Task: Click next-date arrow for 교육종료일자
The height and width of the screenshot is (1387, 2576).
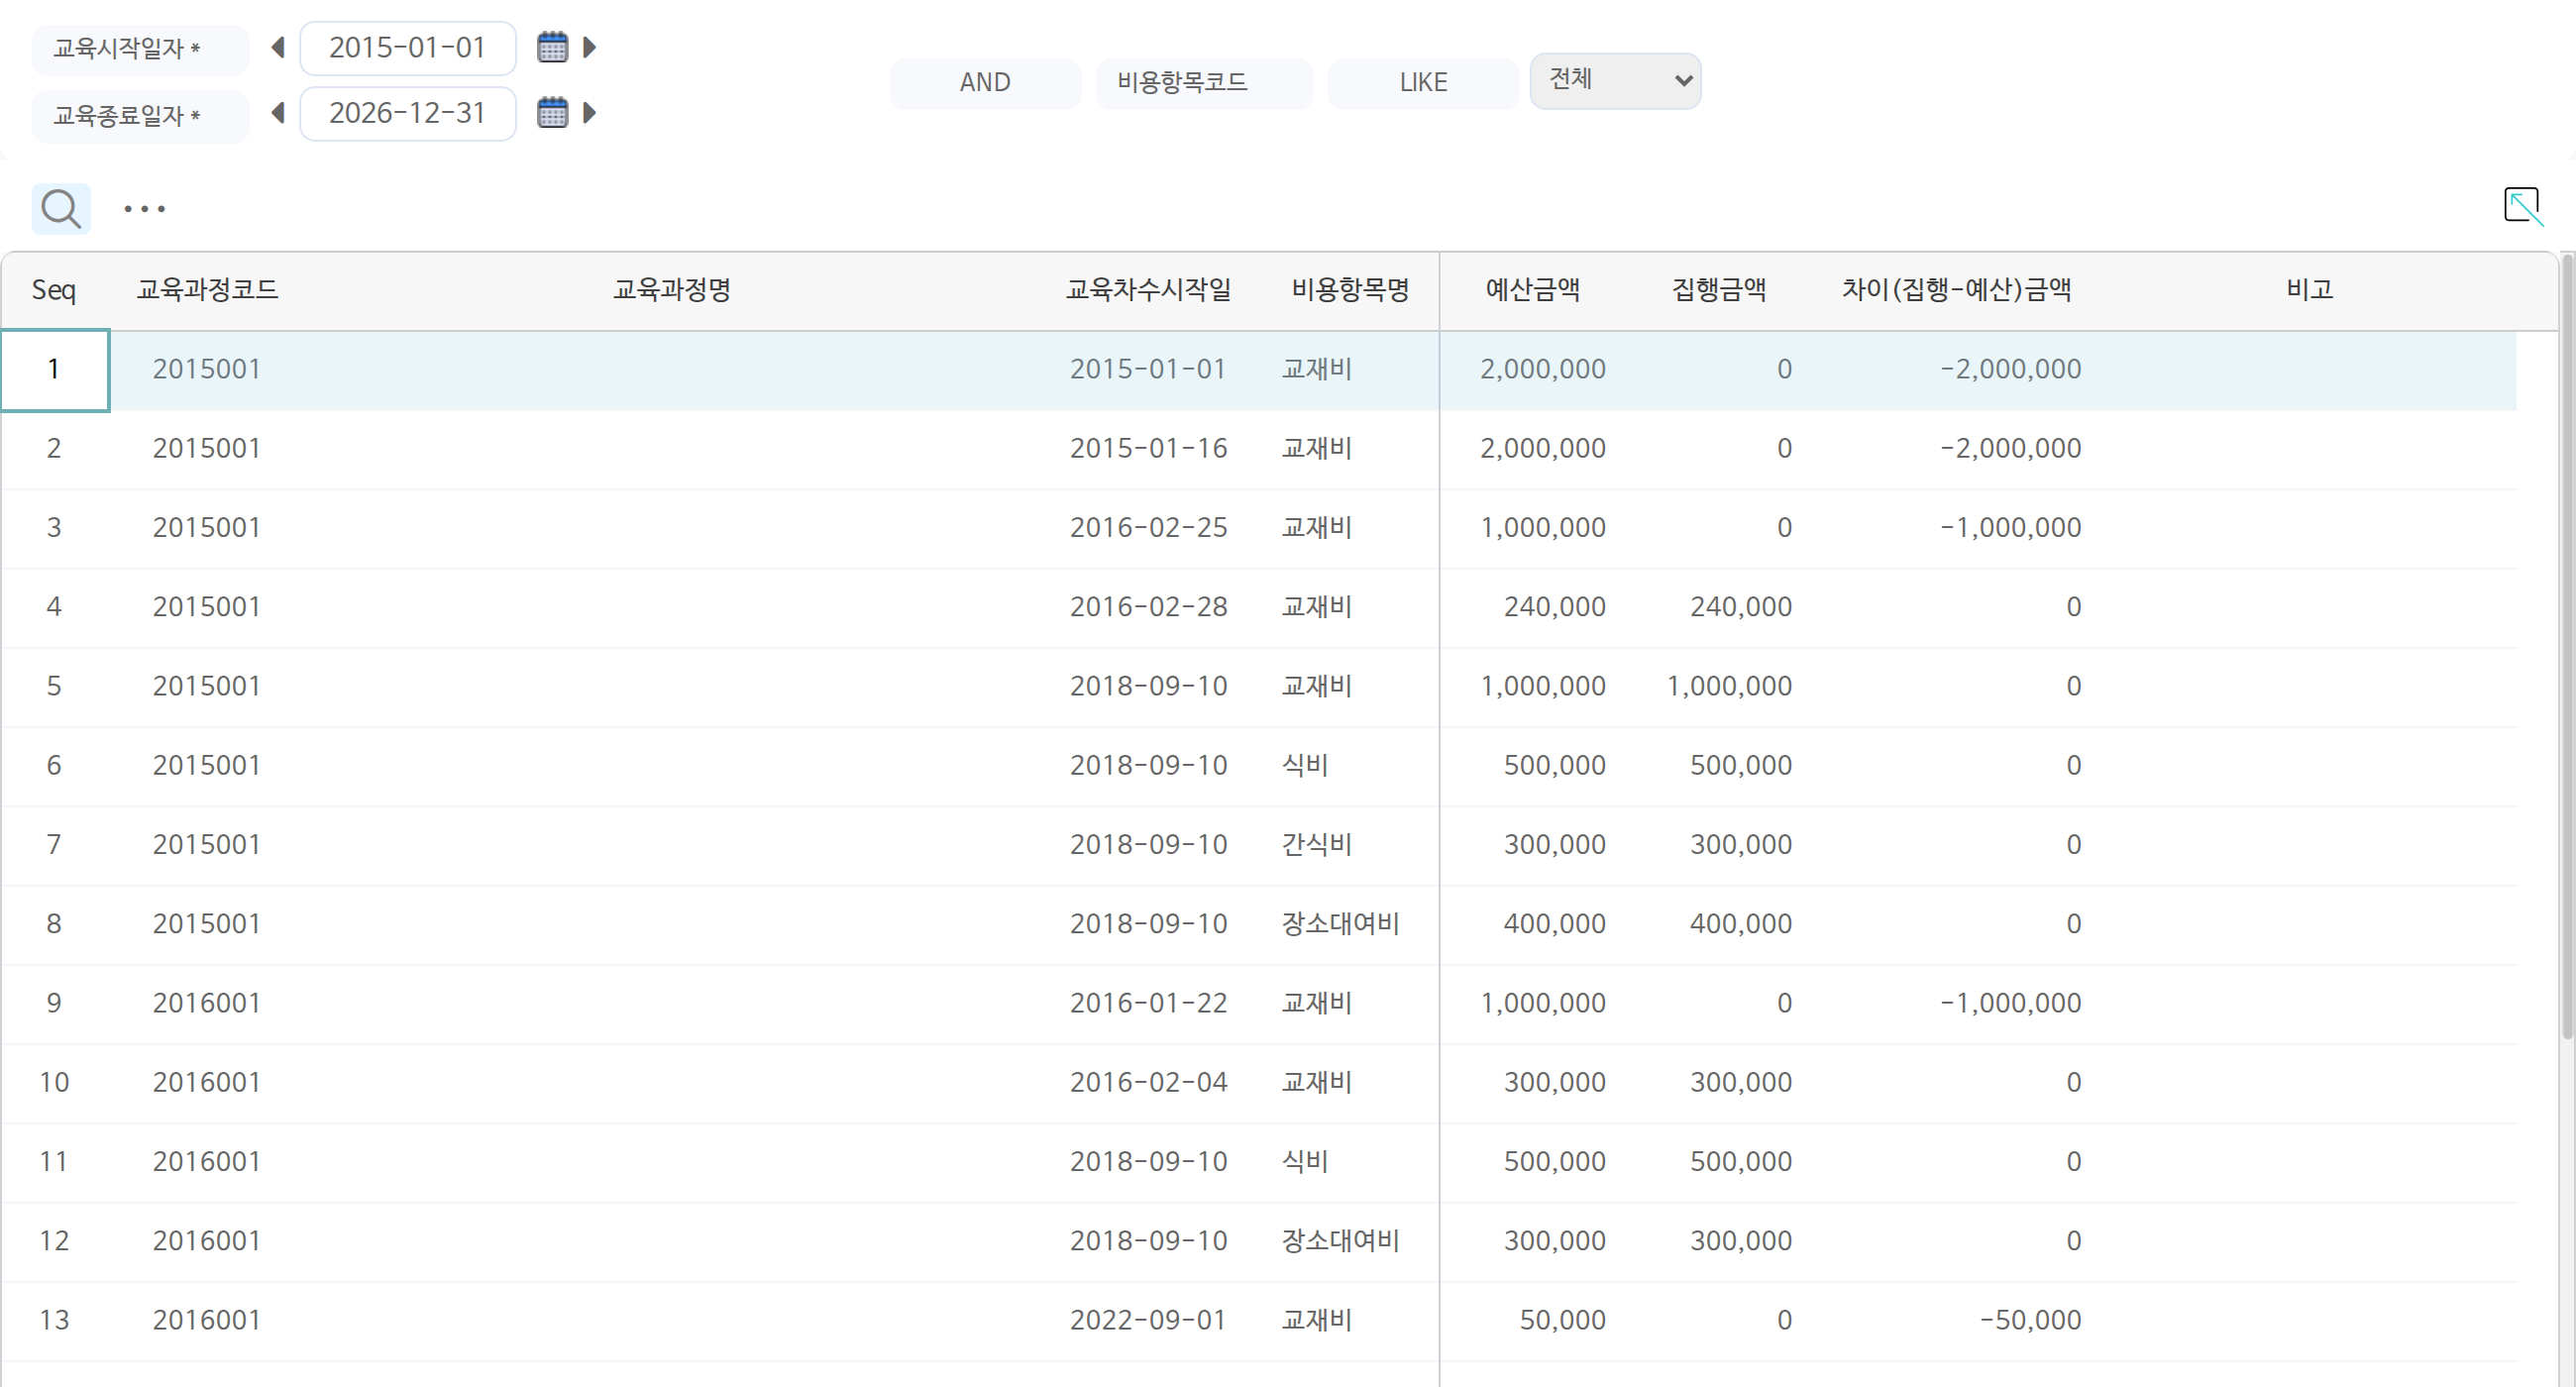Action: [x=590, y=112]
